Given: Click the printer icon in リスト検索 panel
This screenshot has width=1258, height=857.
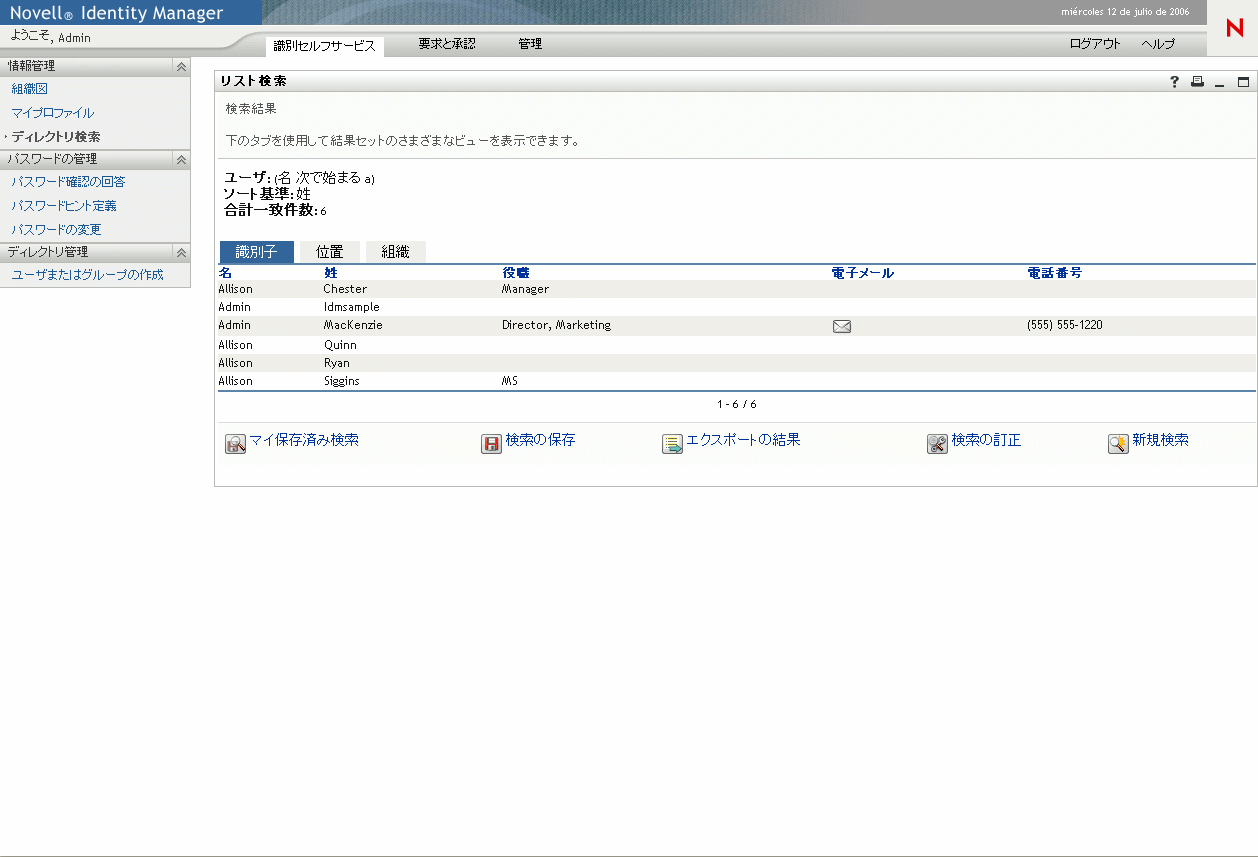Looking at the screenshot, I should [x=1197, y=82].
